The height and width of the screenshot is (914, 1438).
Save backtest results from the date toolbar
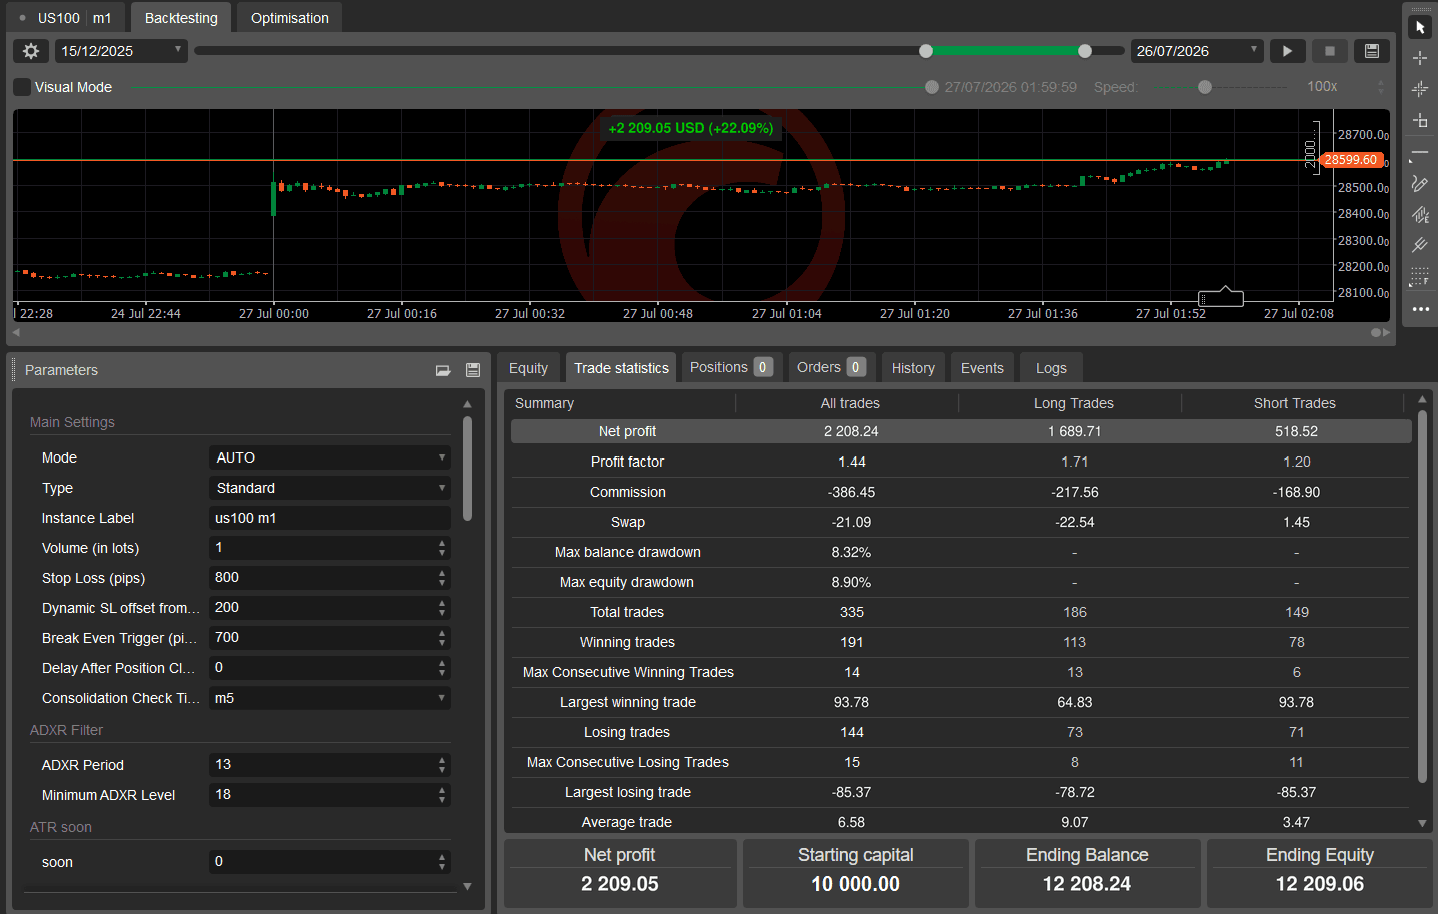click(1372, 51)
